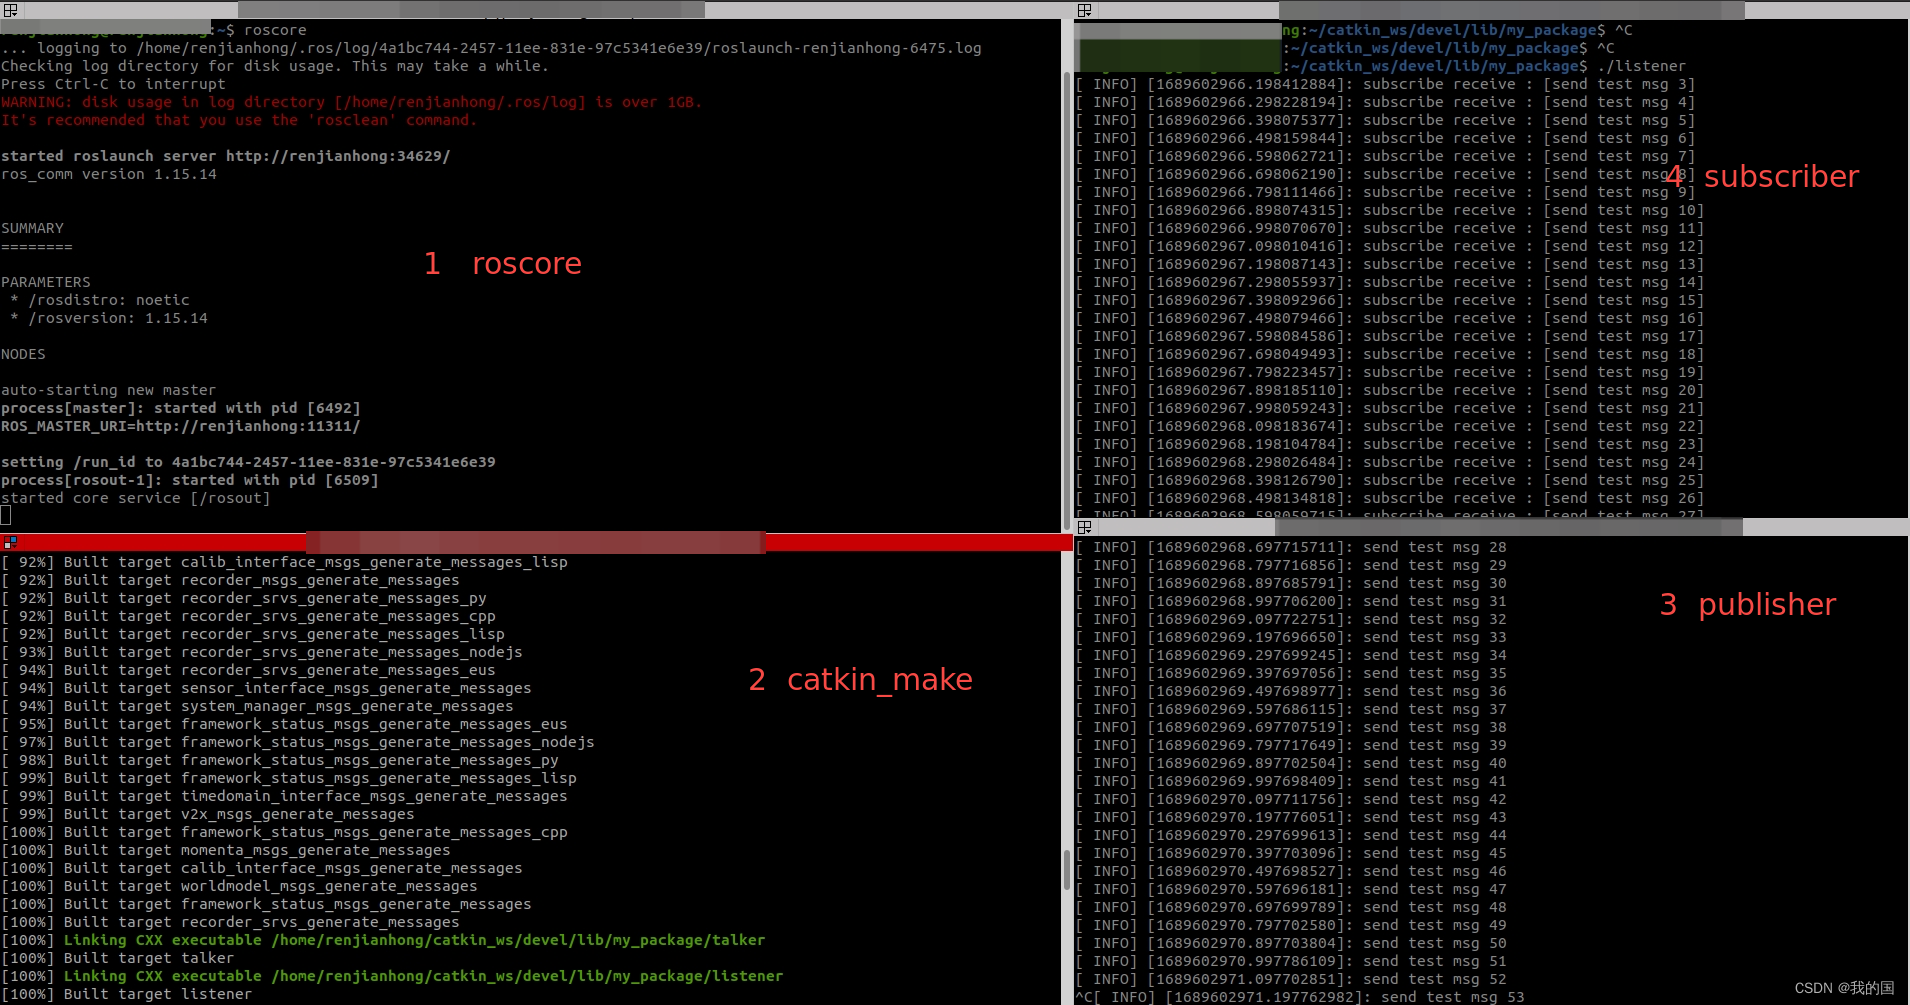Click the green 'Linking CXX executable .../talker' line
Screen dimensions: 1910x1005
(x=383, y=940)
